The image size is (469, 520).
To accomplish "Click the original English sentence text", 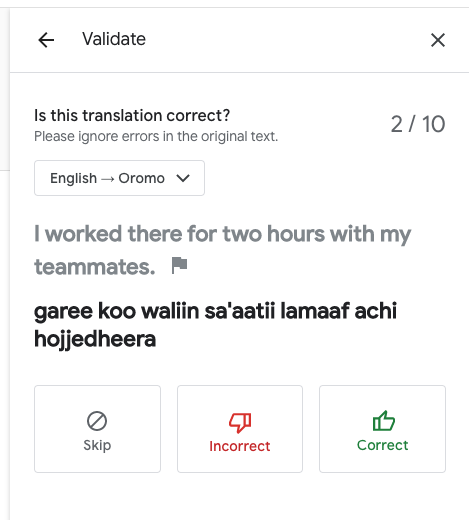I will coord(223,250).
